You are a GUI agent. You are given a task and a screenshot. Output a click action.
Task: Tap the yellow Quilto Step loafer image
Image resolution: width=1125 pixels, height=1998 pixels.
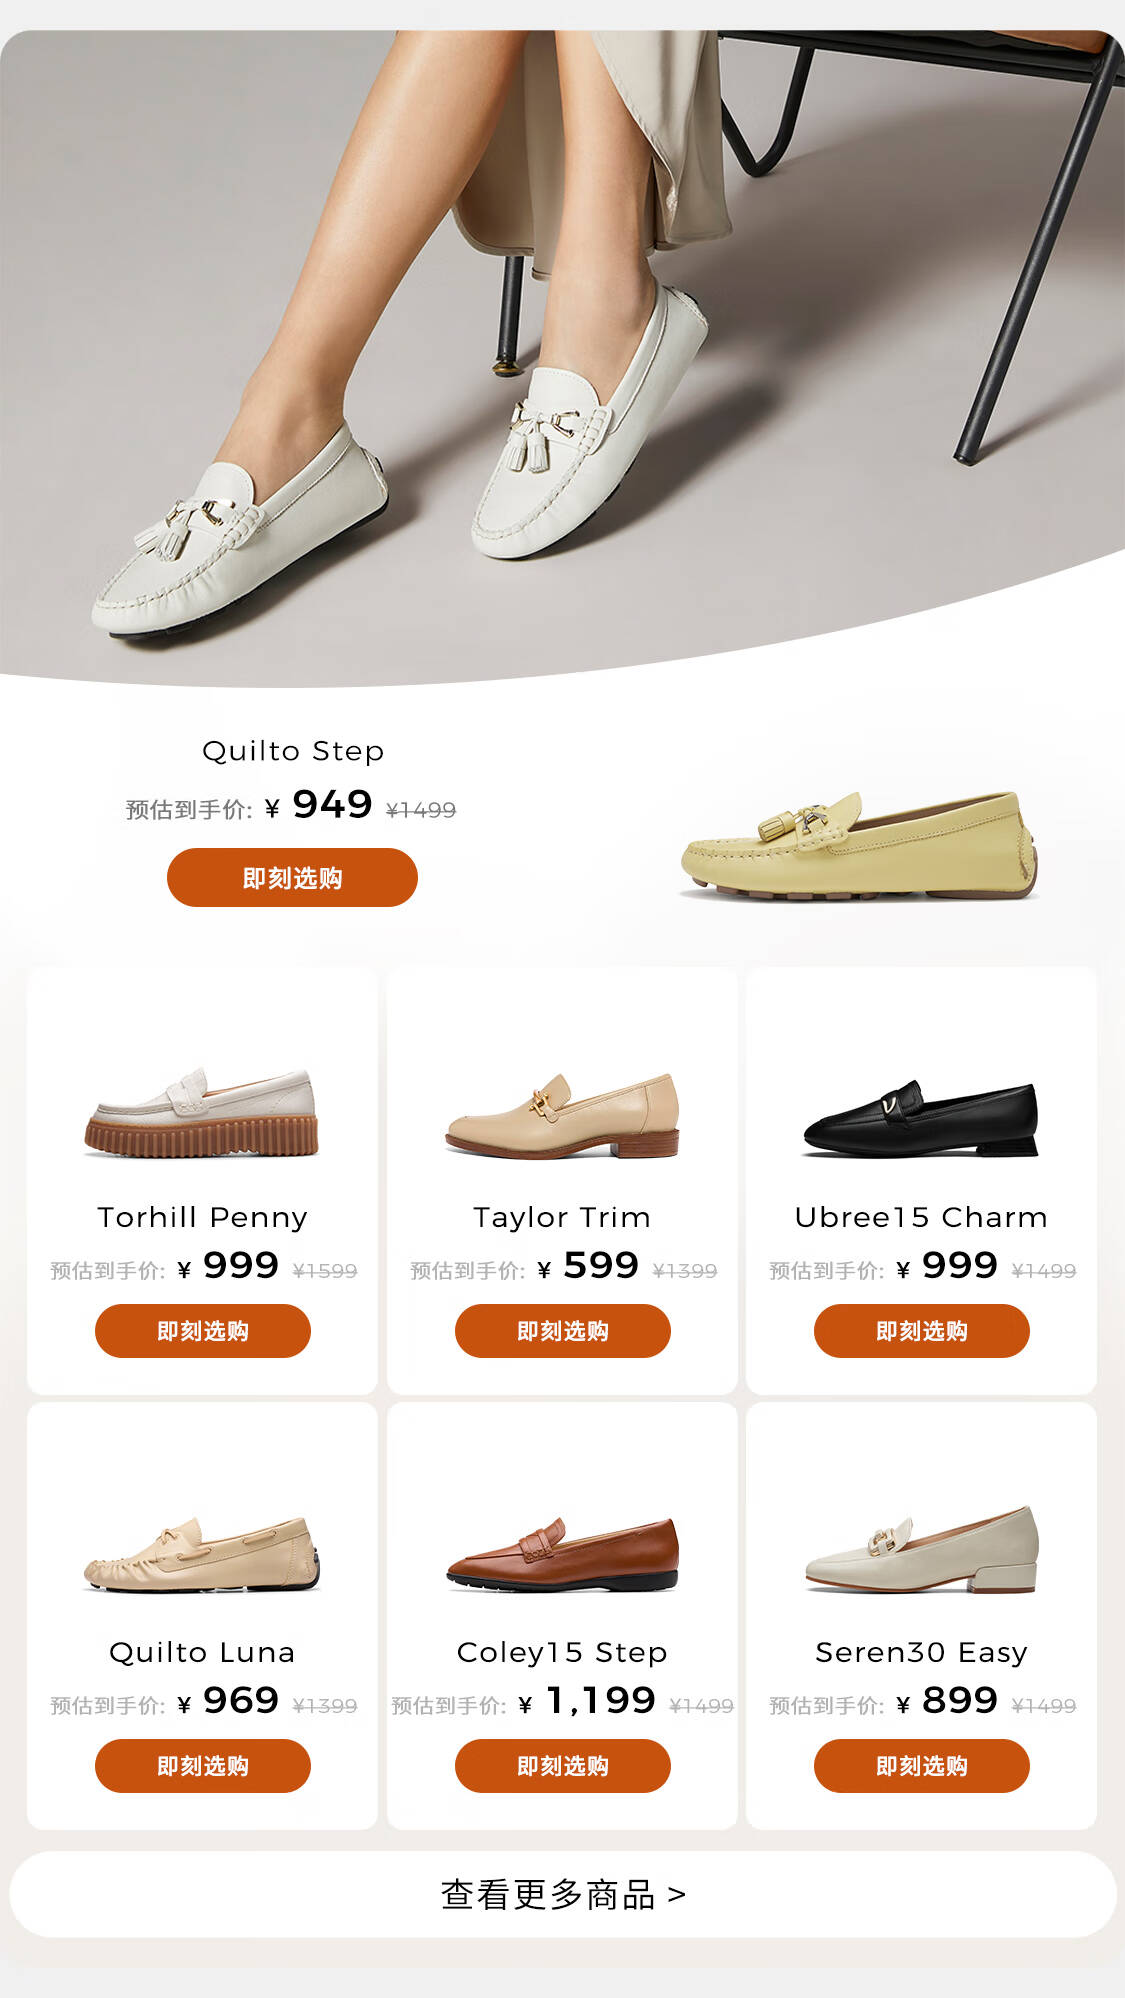point(859,847)
